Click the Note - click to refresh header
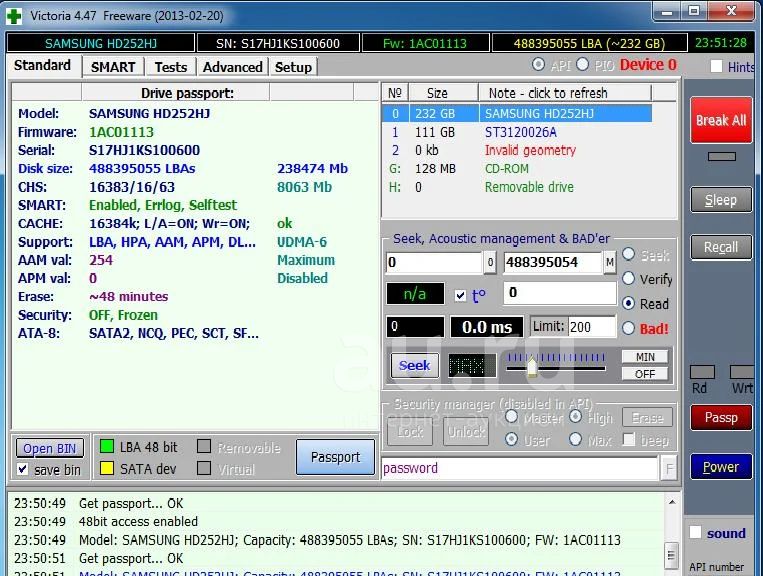 [565, 92]
